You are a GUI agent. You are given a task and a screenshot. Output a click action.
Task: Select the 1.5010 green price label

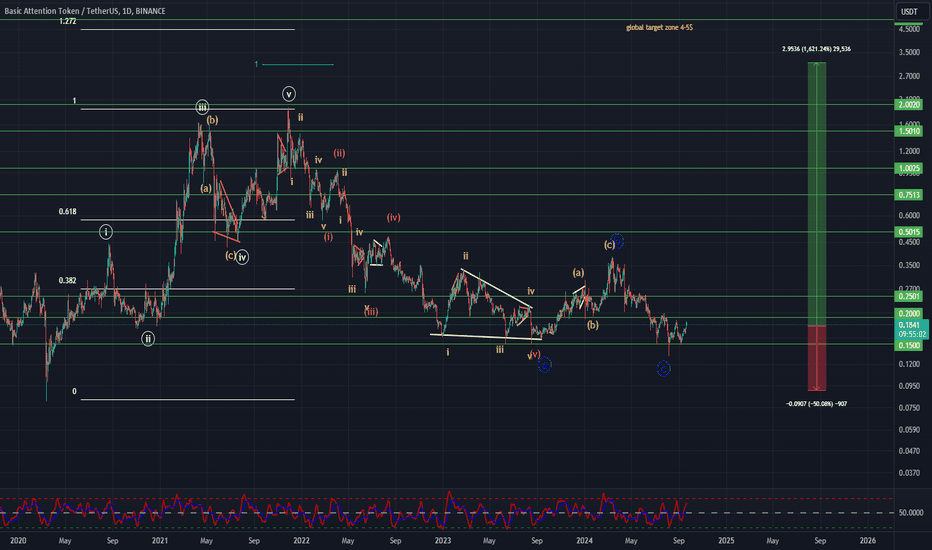[909, 131]
